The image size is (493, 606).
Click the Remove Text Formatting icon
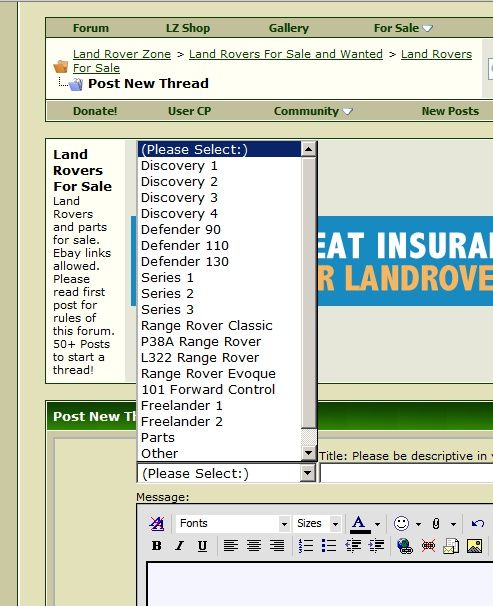click(x=156, y=523)
